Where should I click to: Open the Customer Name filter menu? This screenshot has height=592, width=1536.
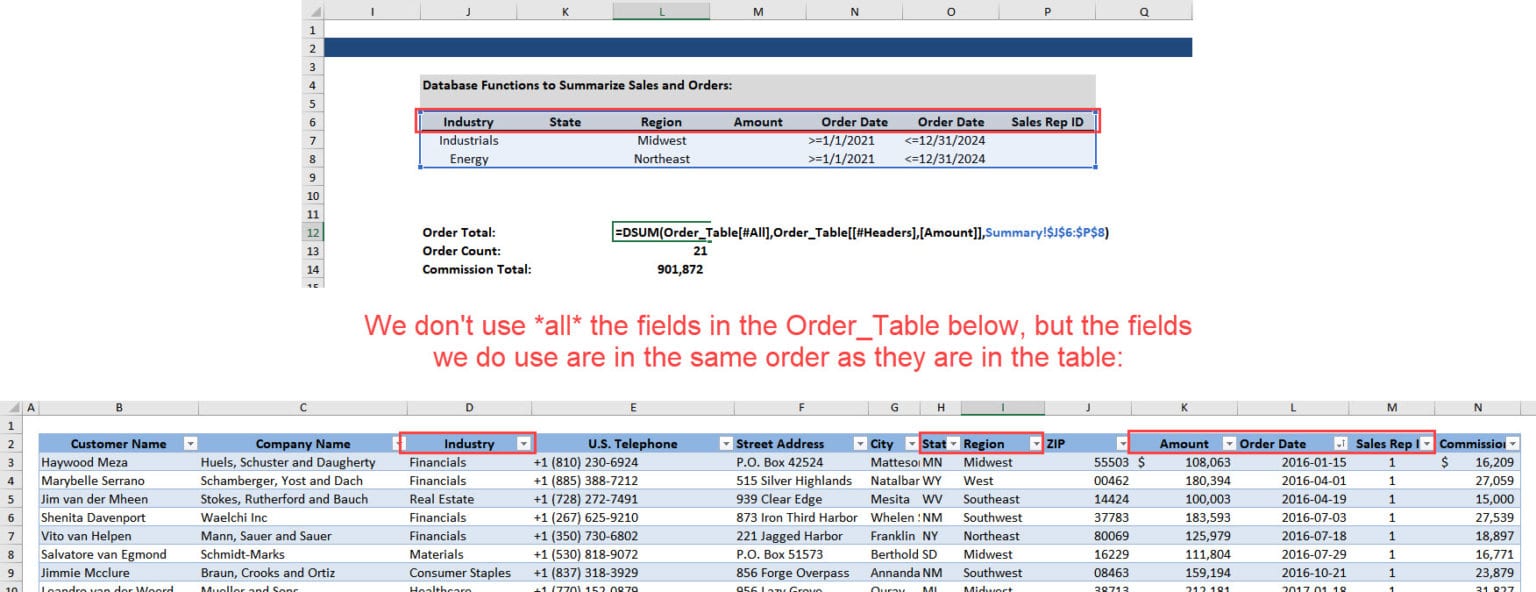(190, 443)
